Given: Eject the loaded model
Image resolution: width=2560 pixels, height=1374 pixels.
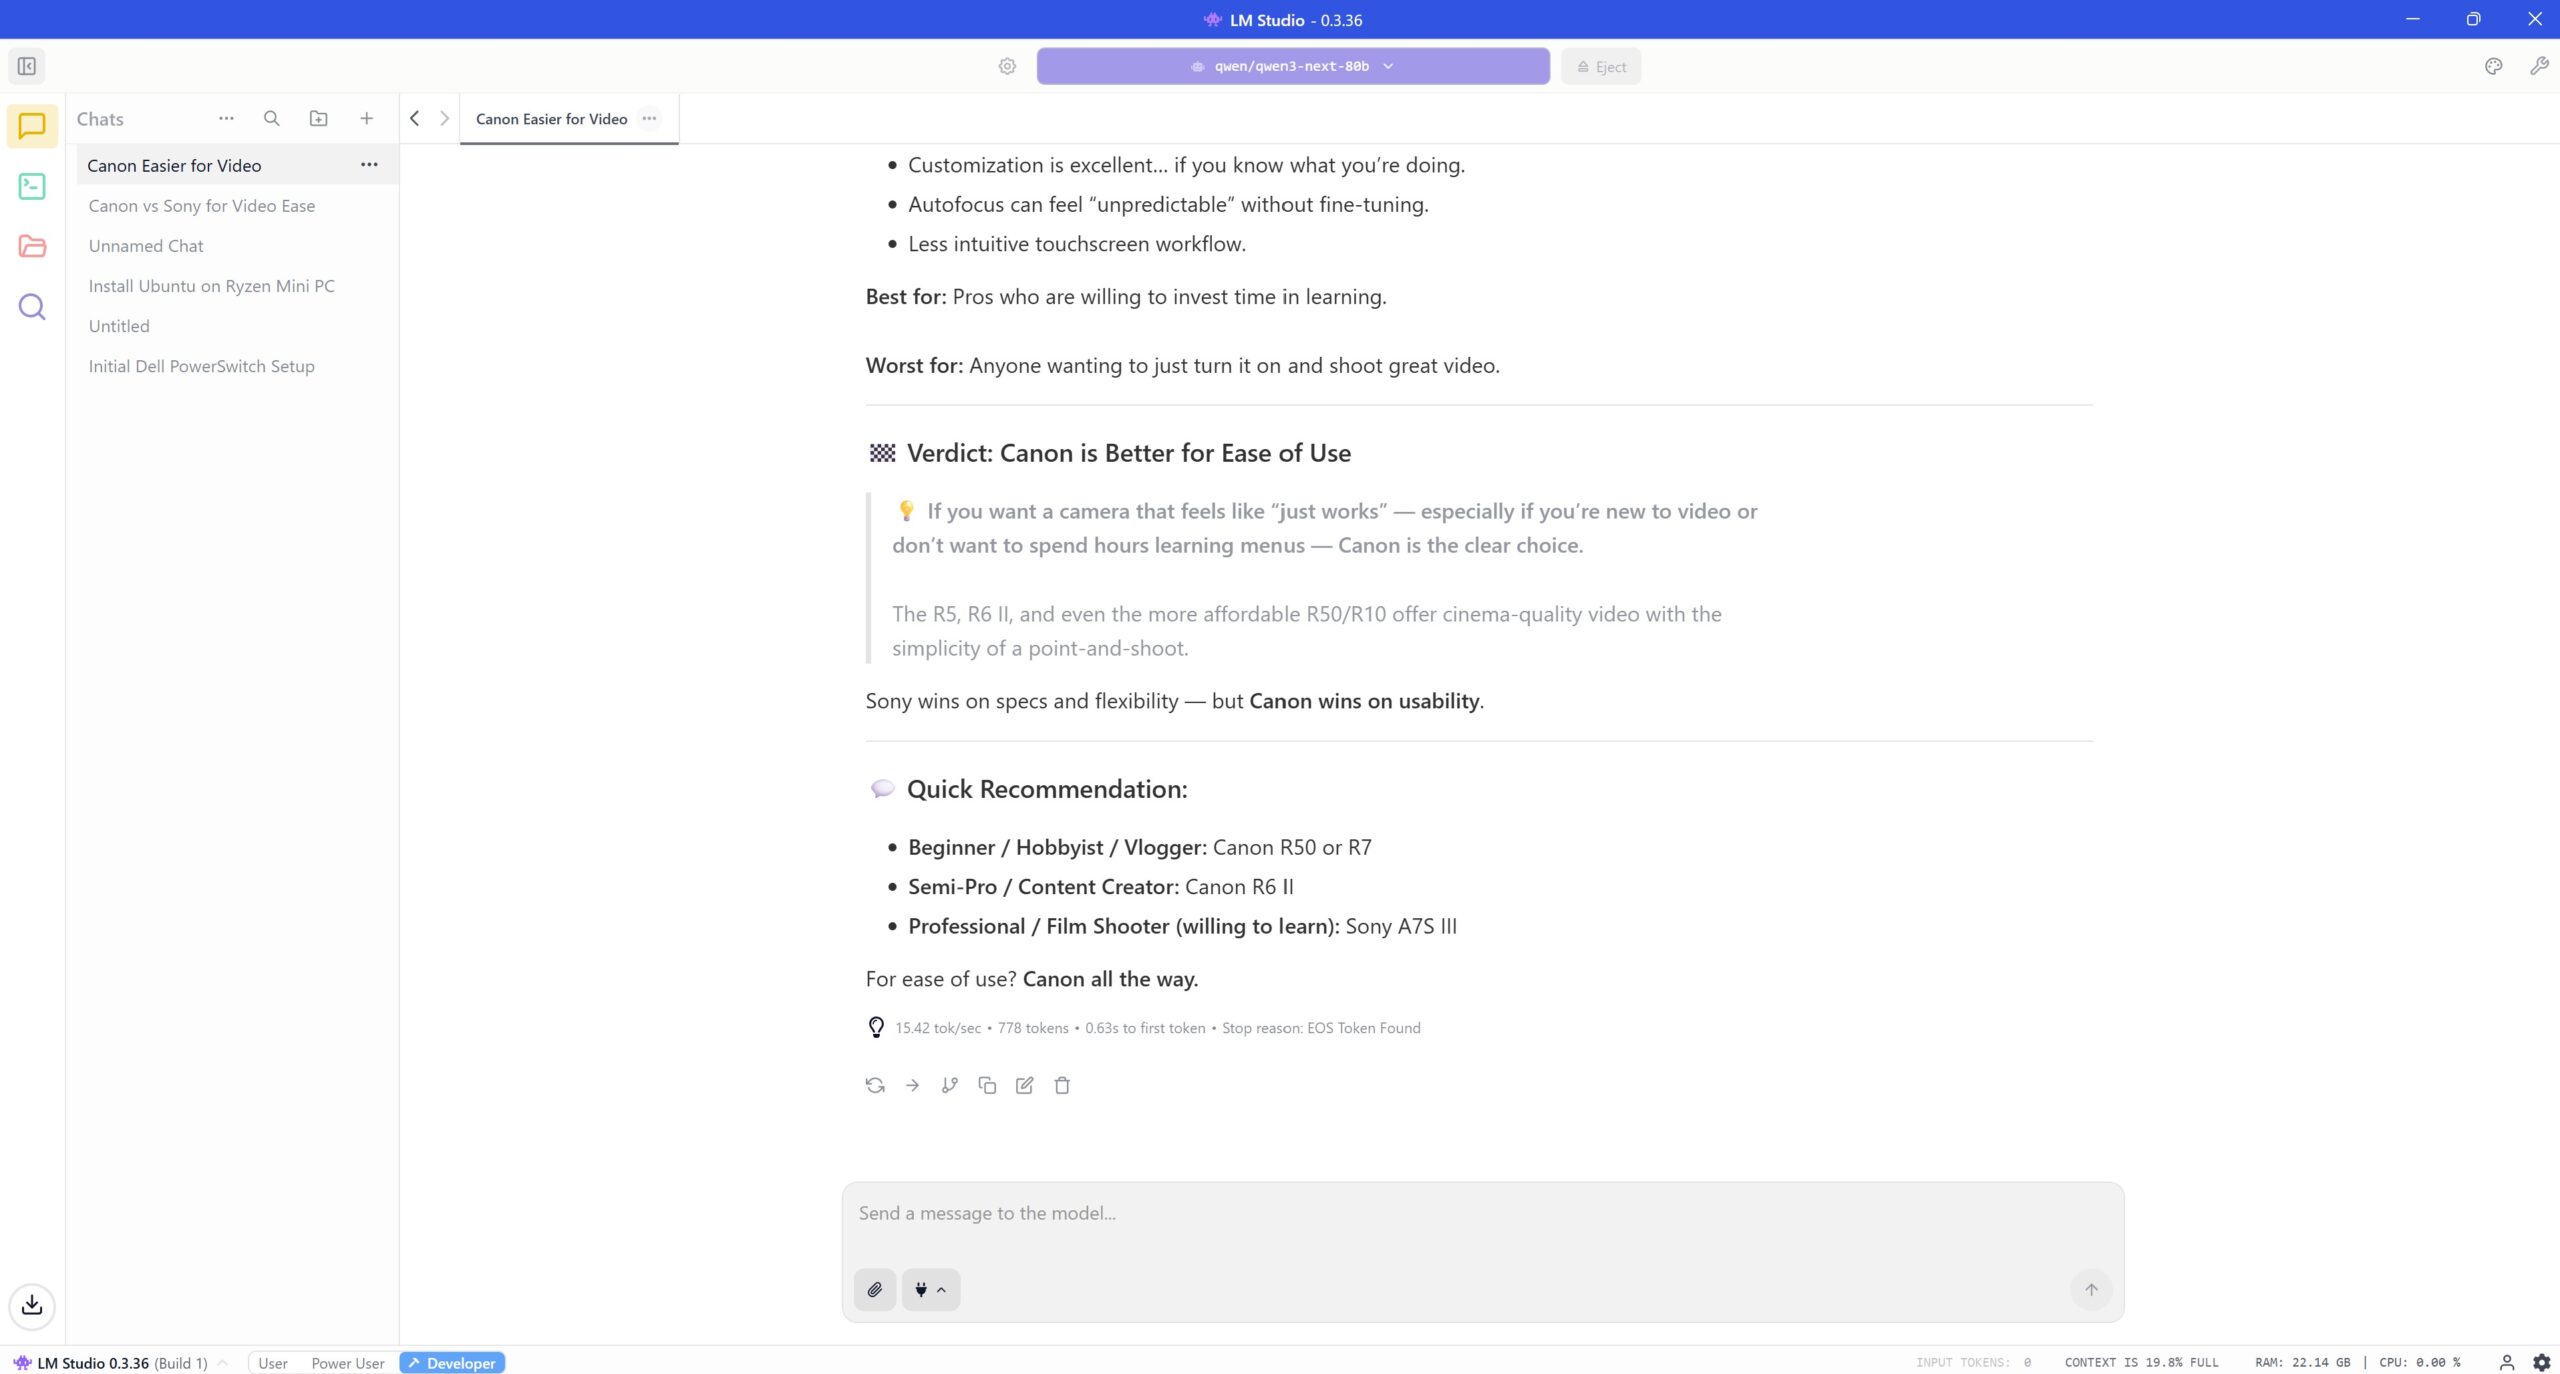Looking at the screenshot, I should [x=1600, y=66].
